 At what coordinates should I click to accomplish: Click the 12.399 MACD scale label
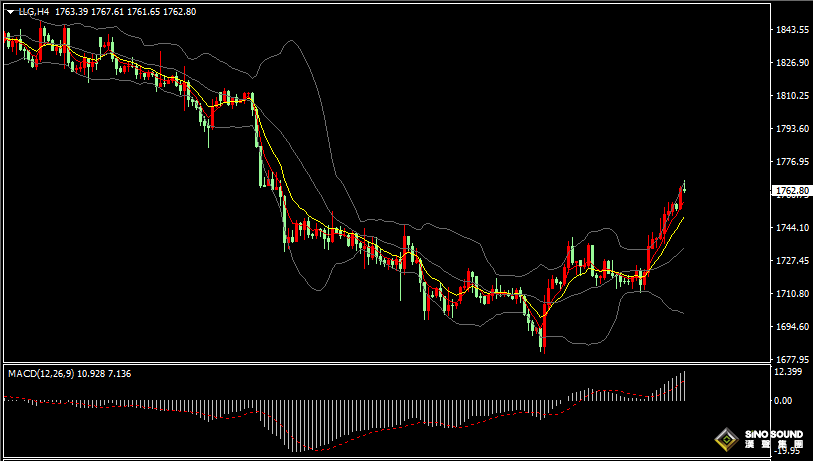789,372
